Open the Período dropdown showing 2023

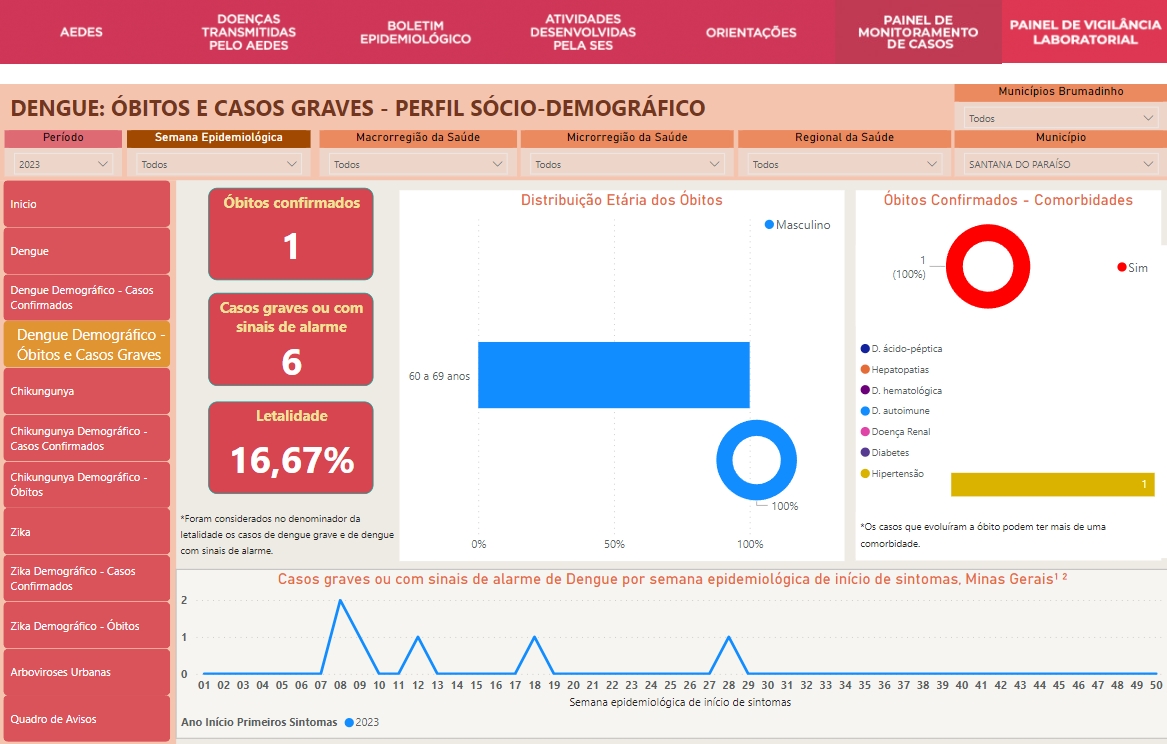(63, 164)
